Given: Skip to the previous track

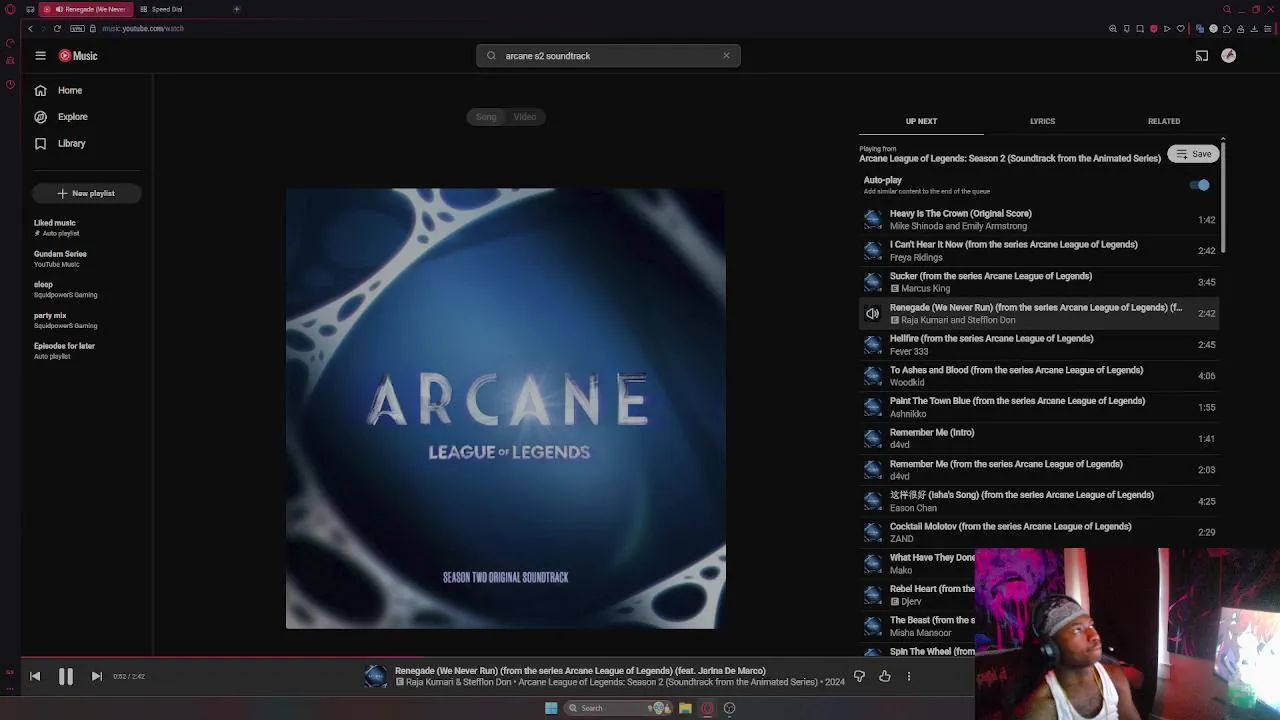Looking at the screenshot, I should (35, 677).
